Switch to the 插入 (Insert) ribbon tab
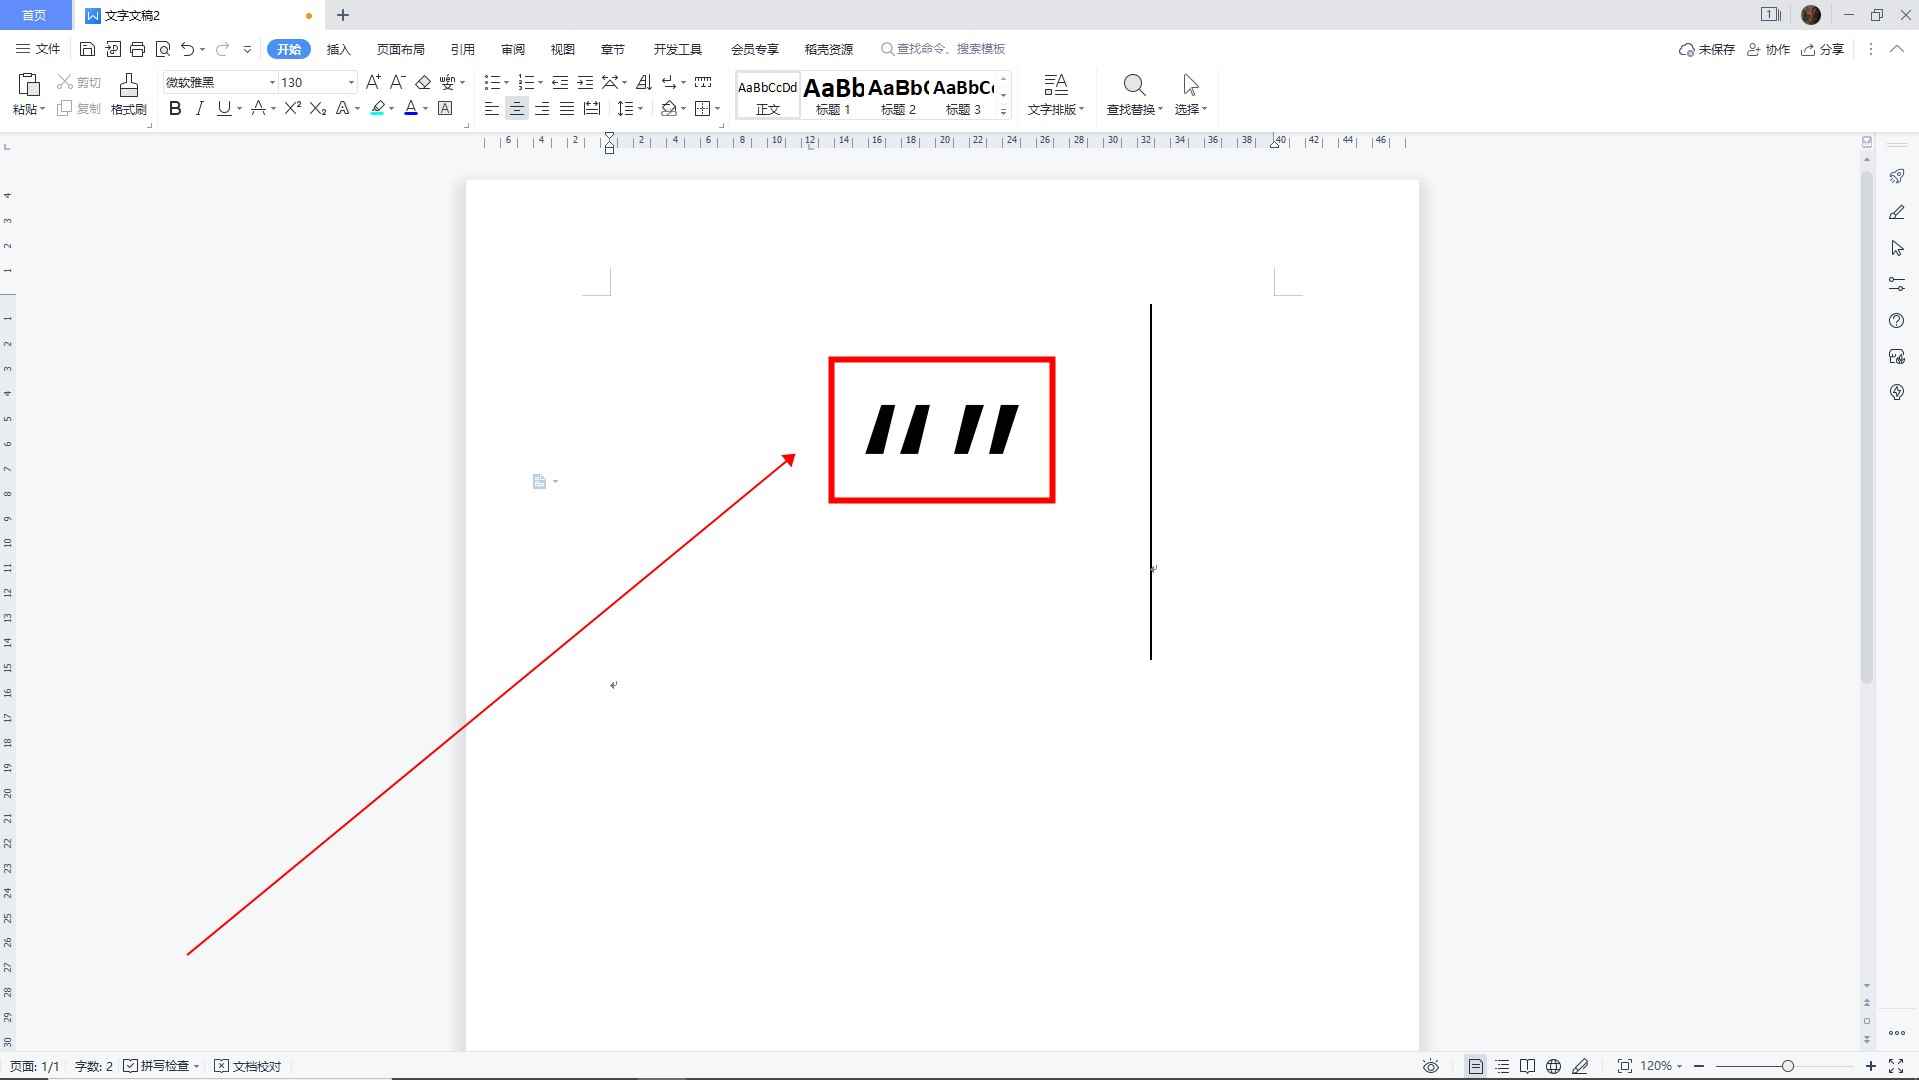 pos(339,49)
